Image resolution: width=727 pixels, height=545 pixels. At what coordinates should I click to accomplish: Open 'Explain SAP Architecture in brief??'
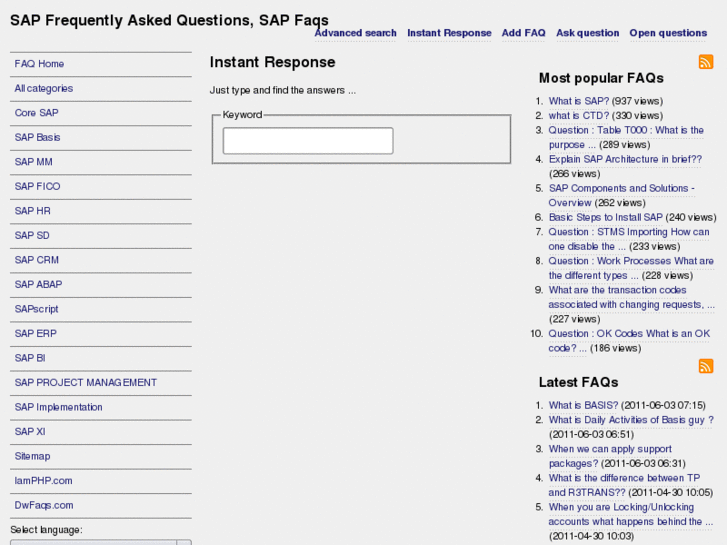click(x=625, y=159)
